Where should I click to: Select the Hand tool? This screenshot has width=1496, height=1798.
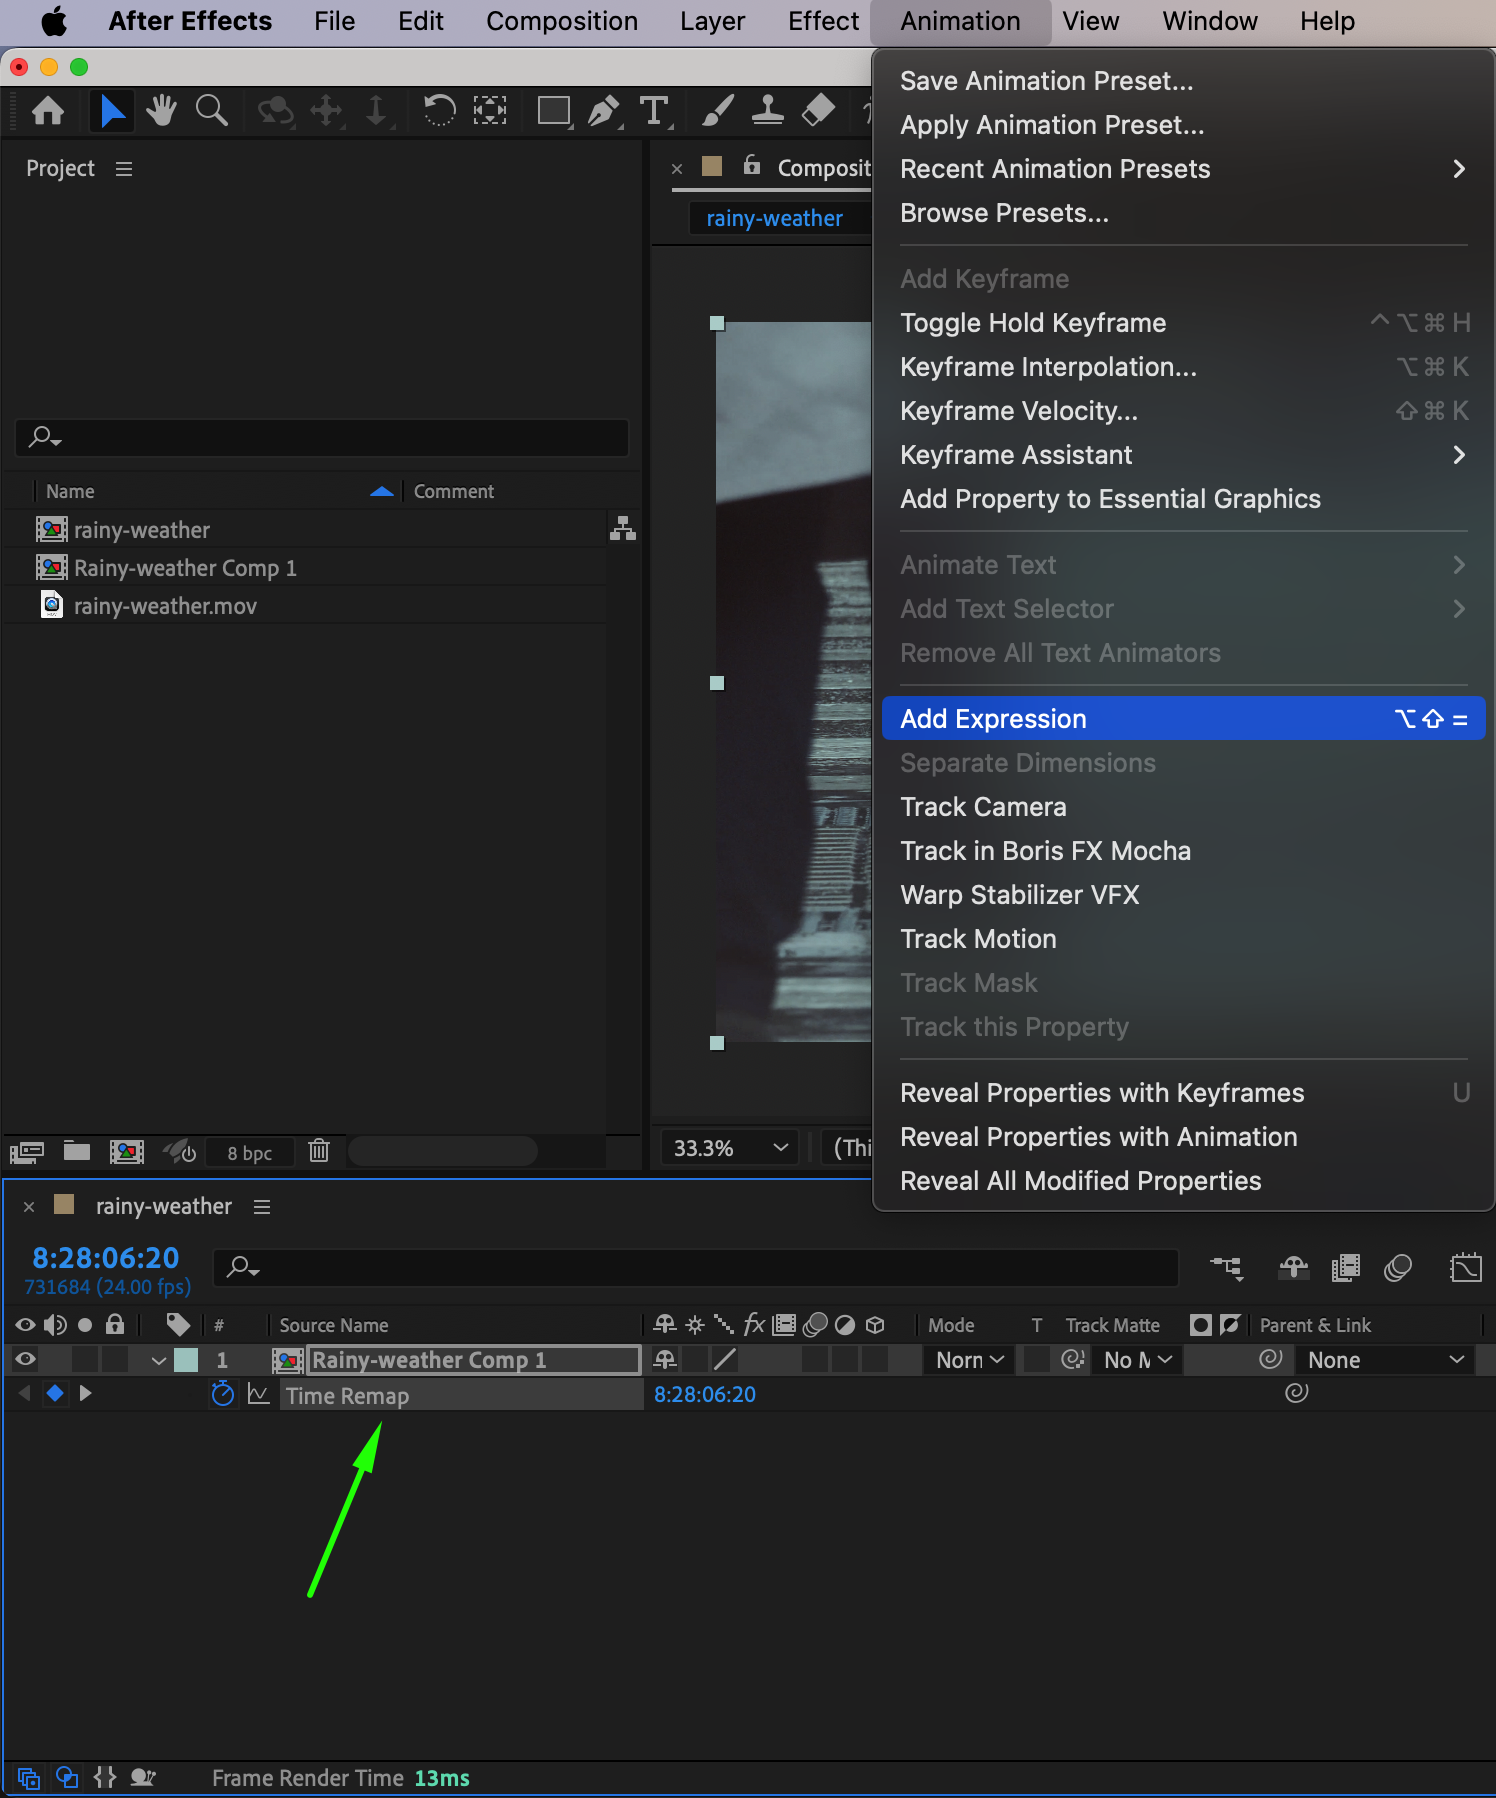[161, 110]
